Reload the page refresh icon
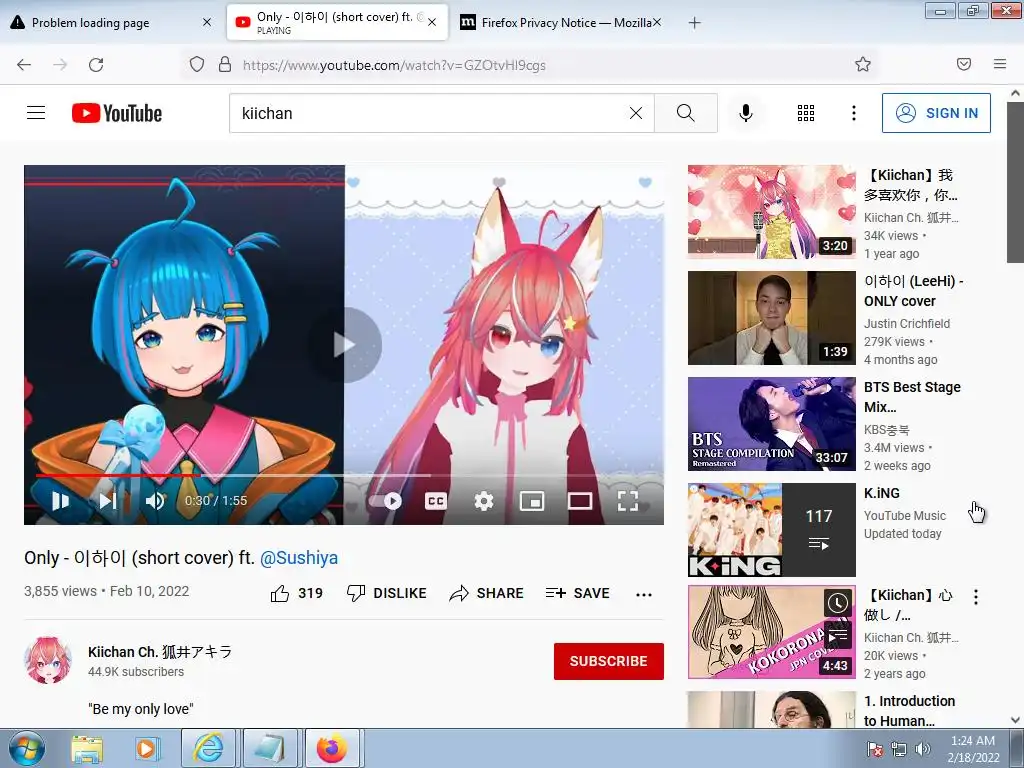The height and width of the screenshot is (768, 1024). click(x=96, y=65)
